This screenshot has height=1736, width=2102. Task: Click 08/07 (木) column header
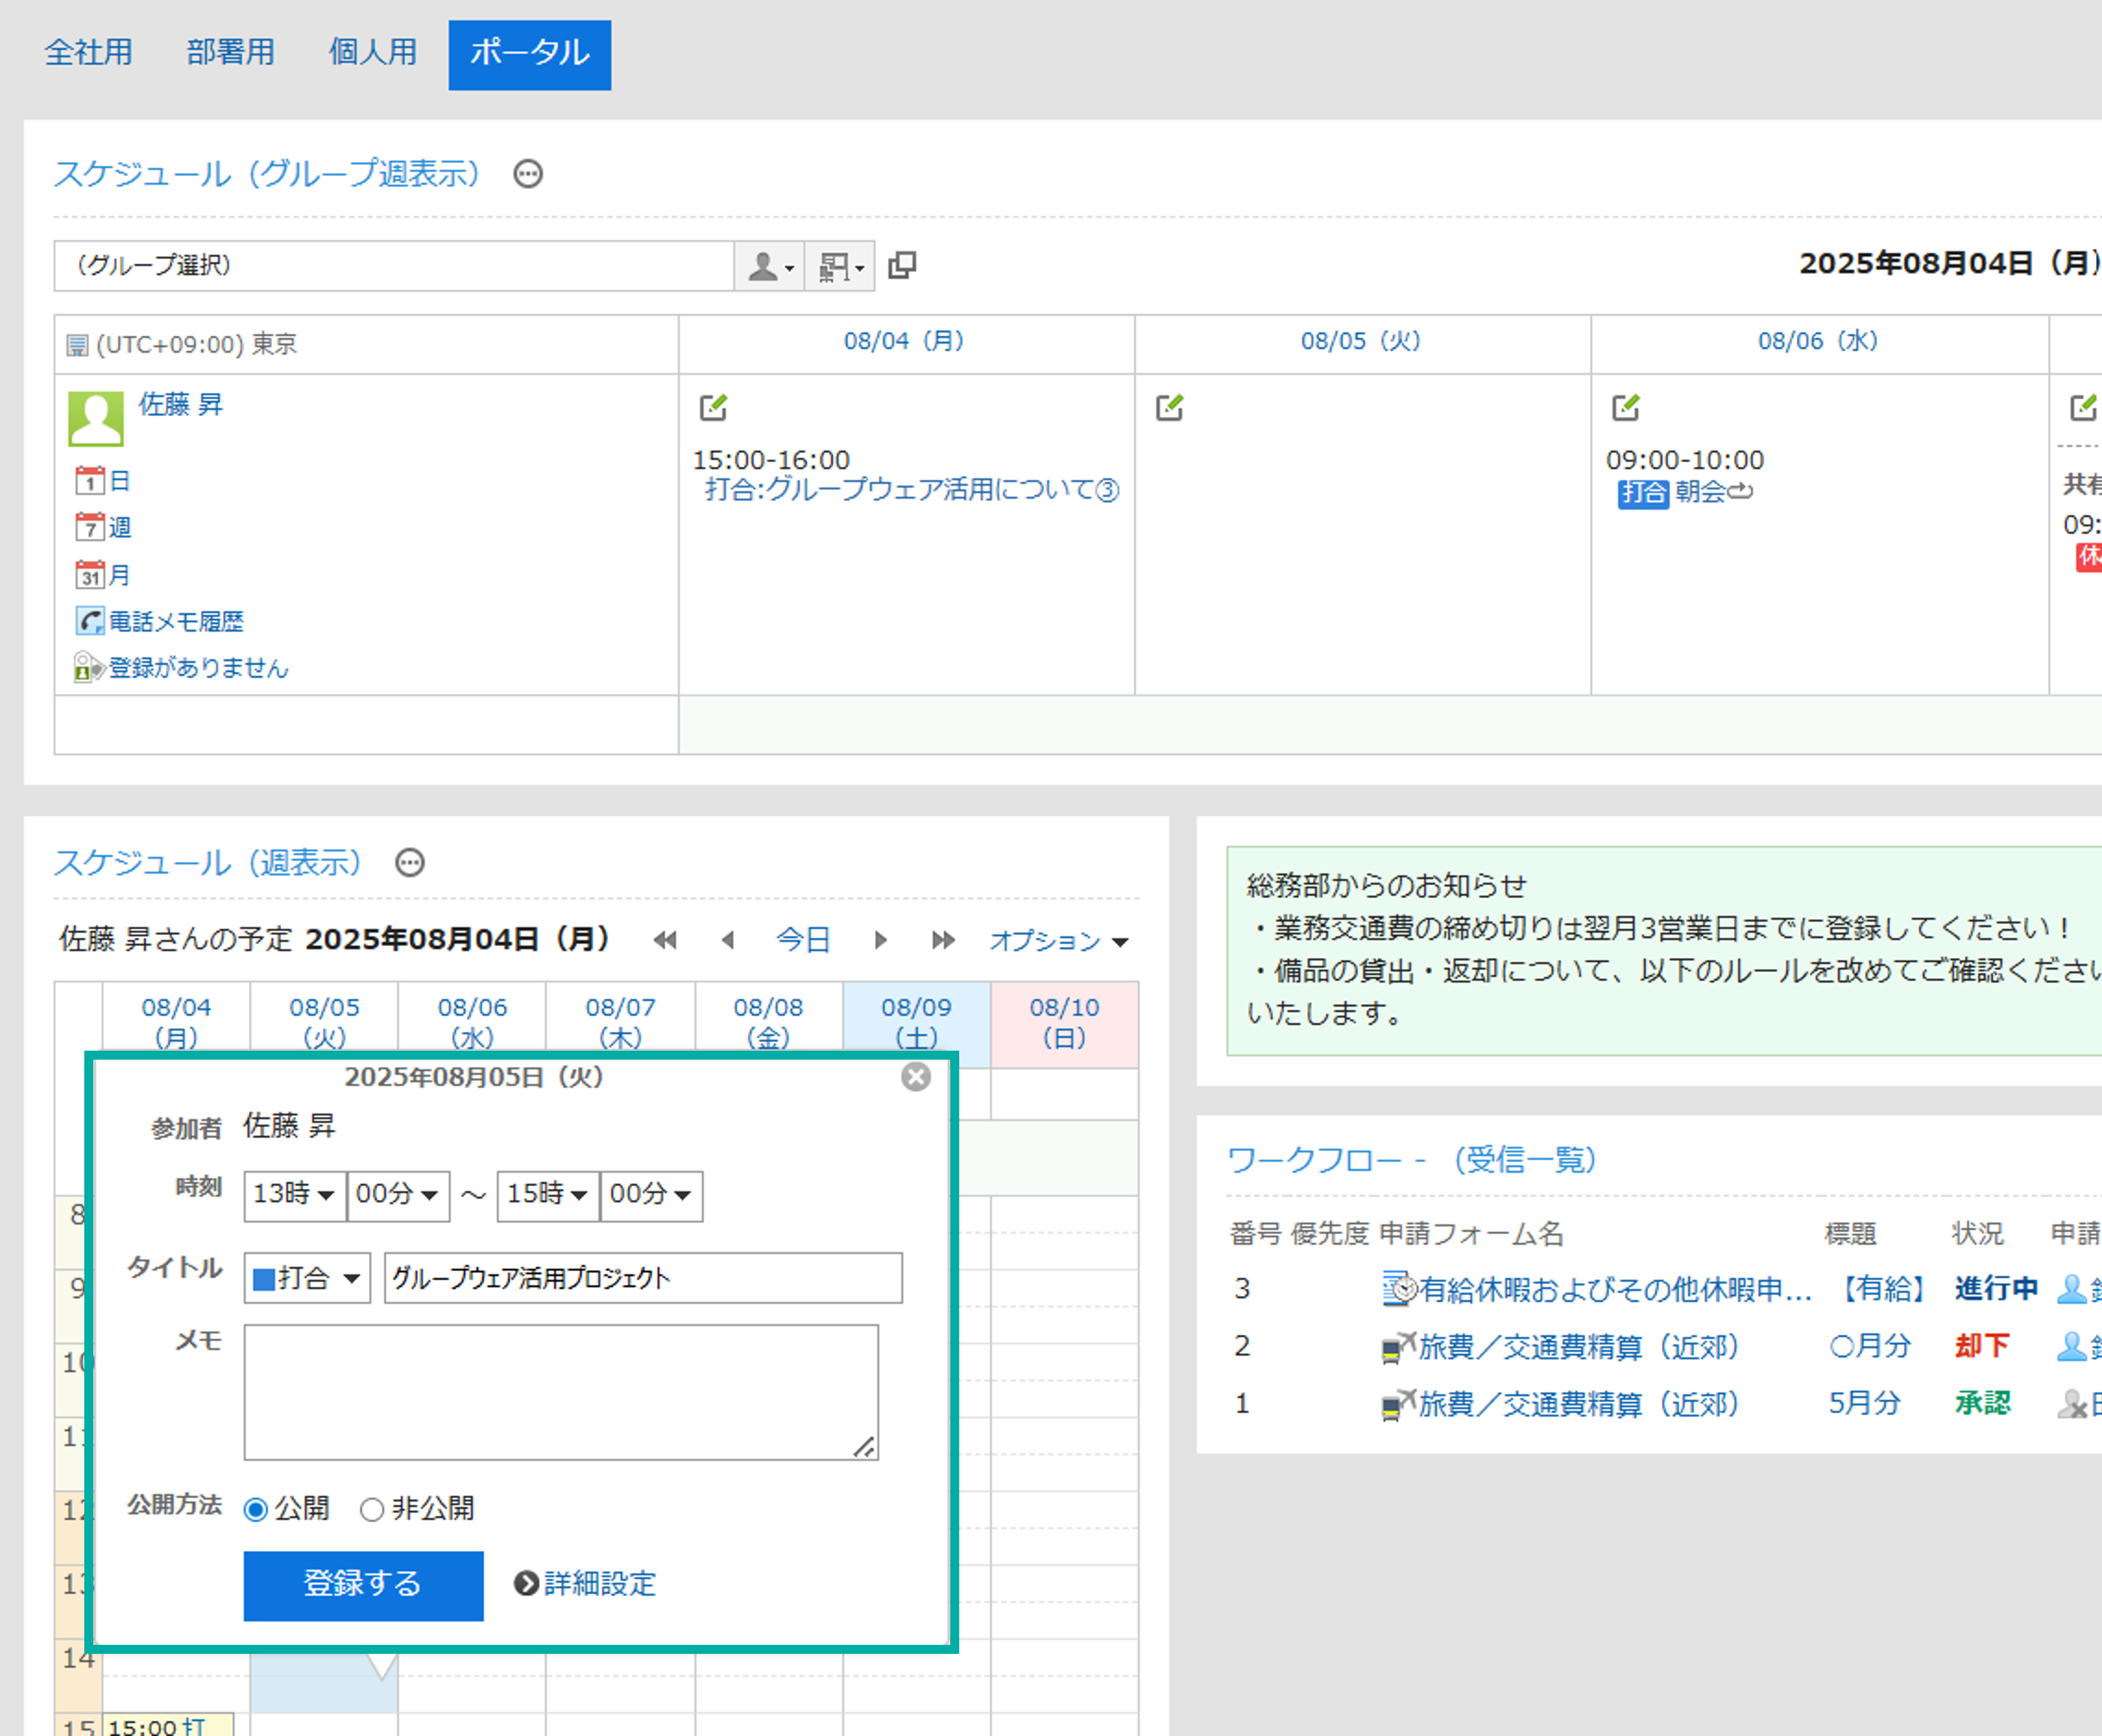pyautogui.click(x=621, y=1022)
